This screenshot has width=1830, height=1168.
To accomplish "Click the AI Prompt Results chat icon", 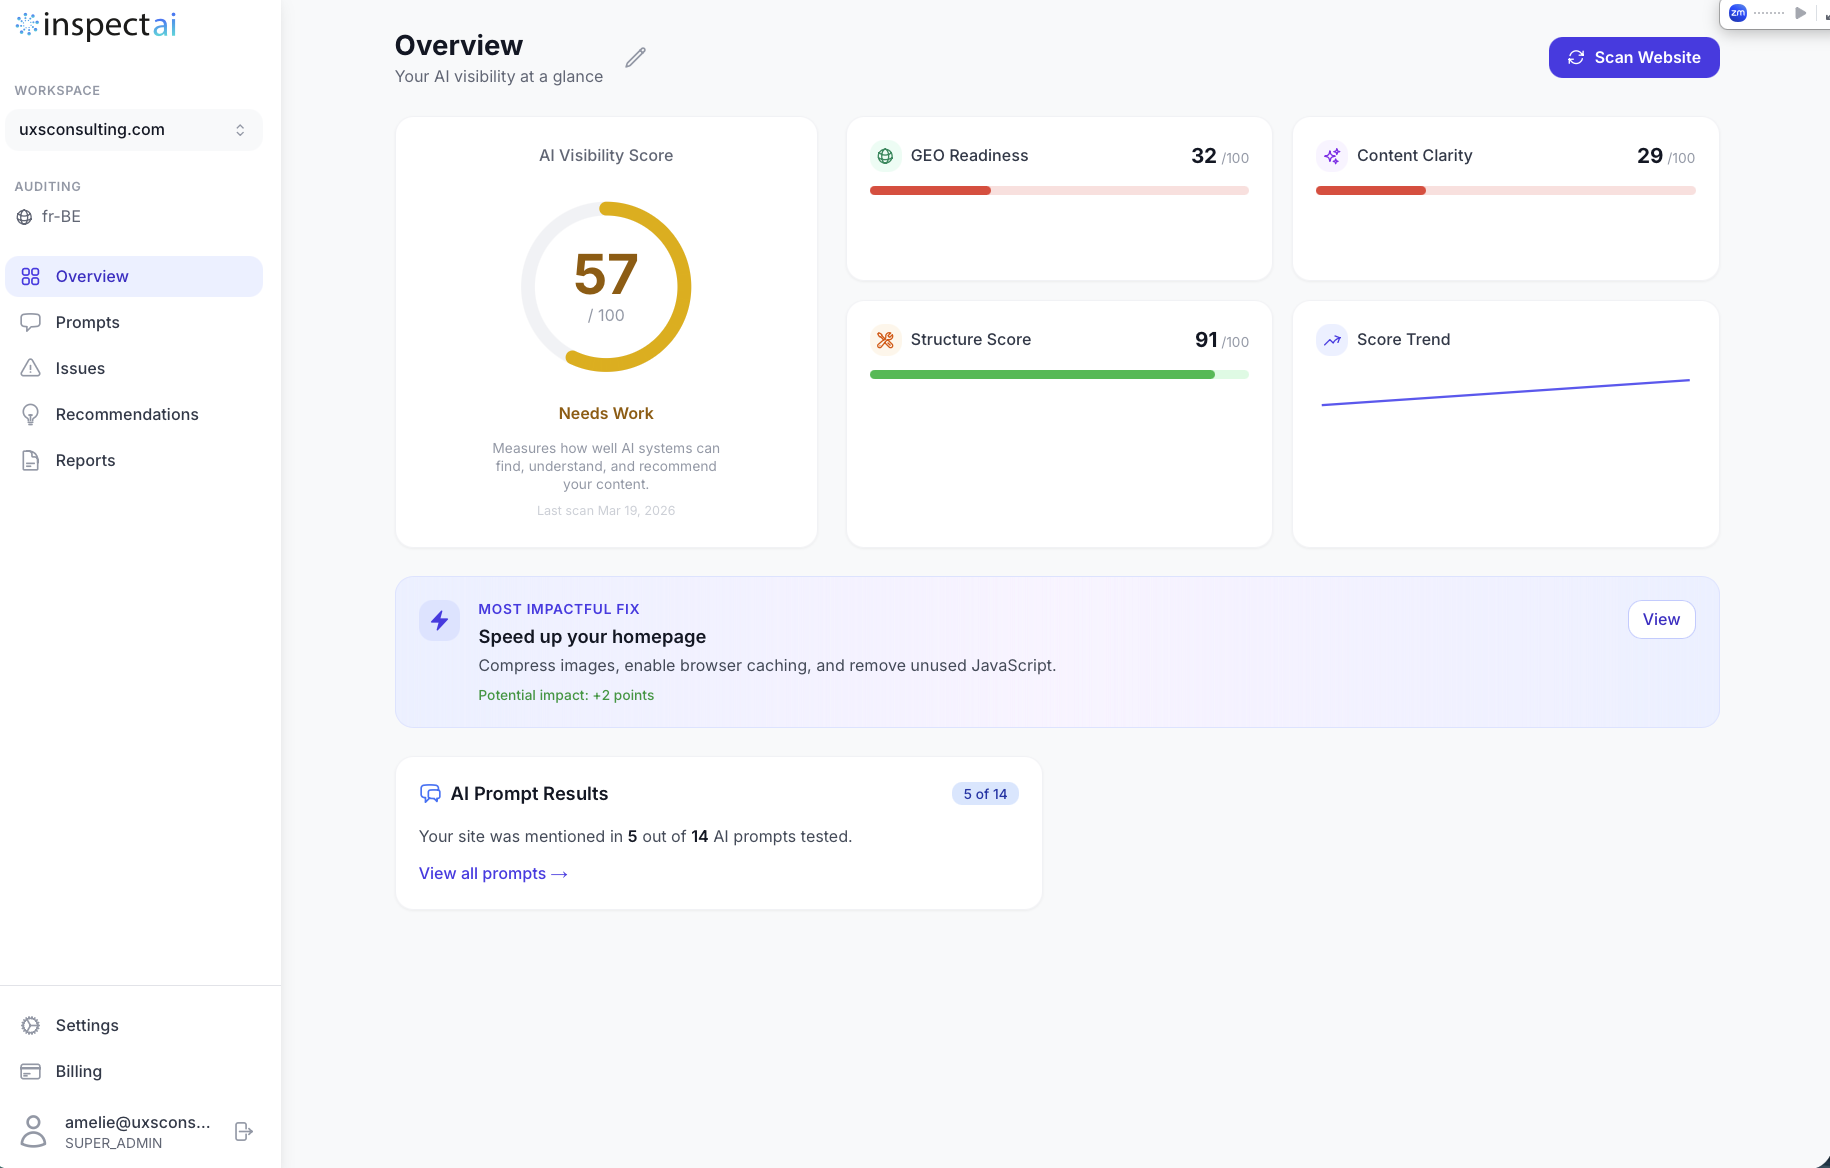I will (430, 794).
